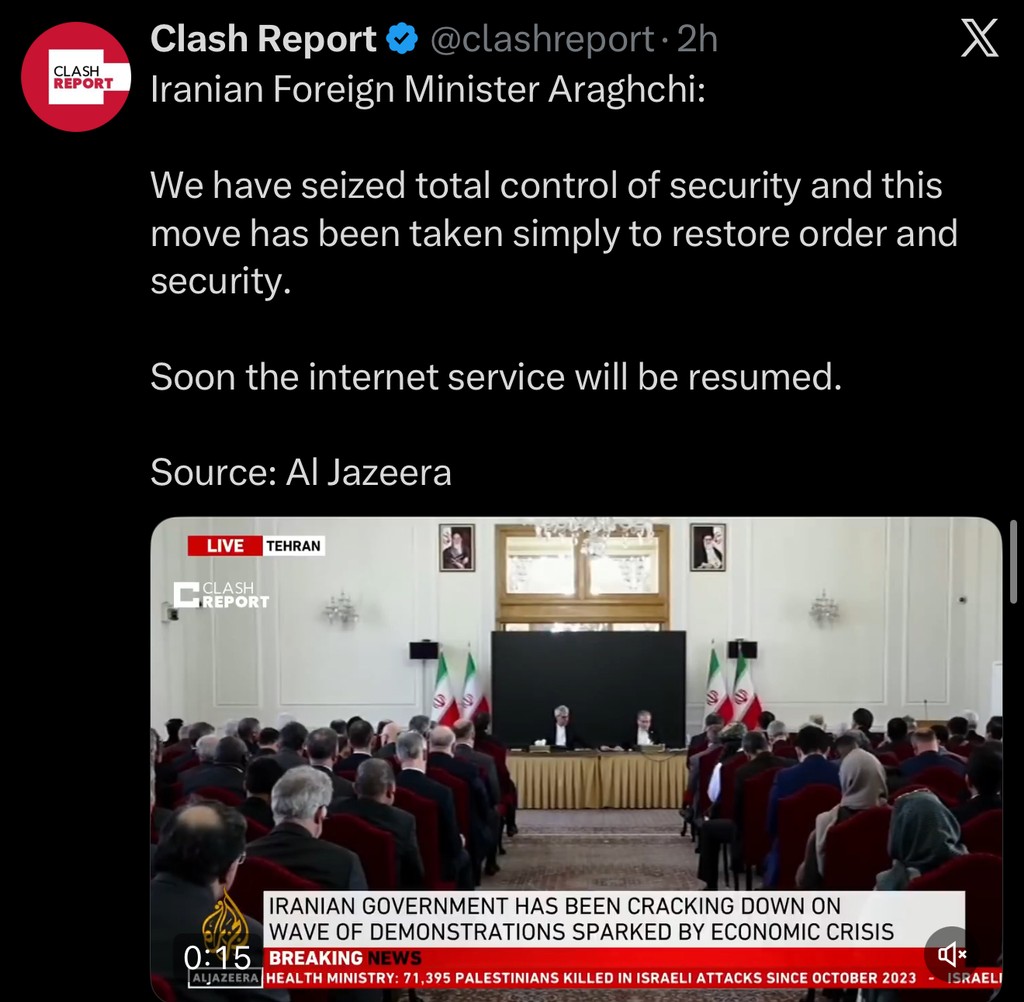Click the X logo in the top corner

[979, 38]
